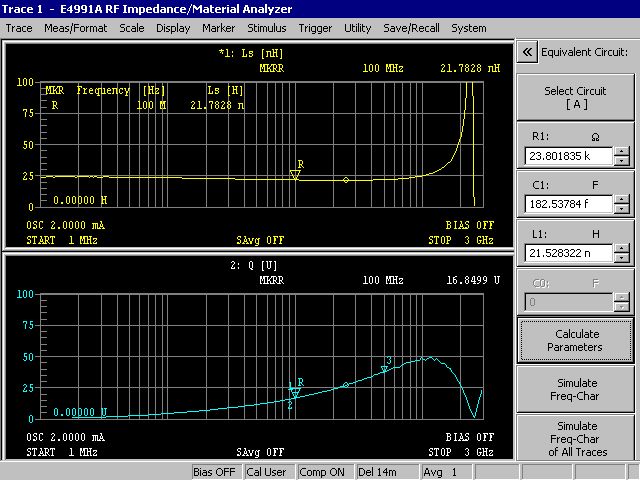Raise L1 value with the up arrow
Image resolution: width=640 pixels, height=480 pixels.
tap(622, 249)
